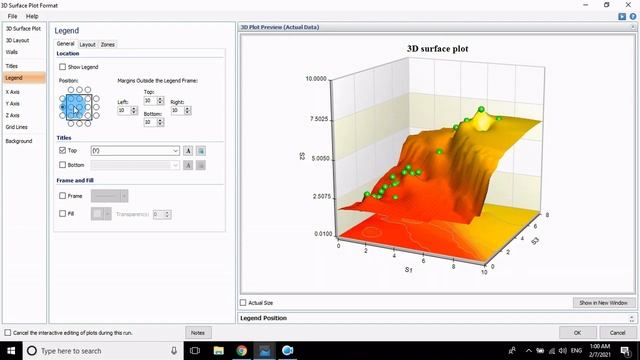Click the blue run arrow icon below window controls
Screen dimensions: 640x360
pyautogui.click(x=622, y=16)
